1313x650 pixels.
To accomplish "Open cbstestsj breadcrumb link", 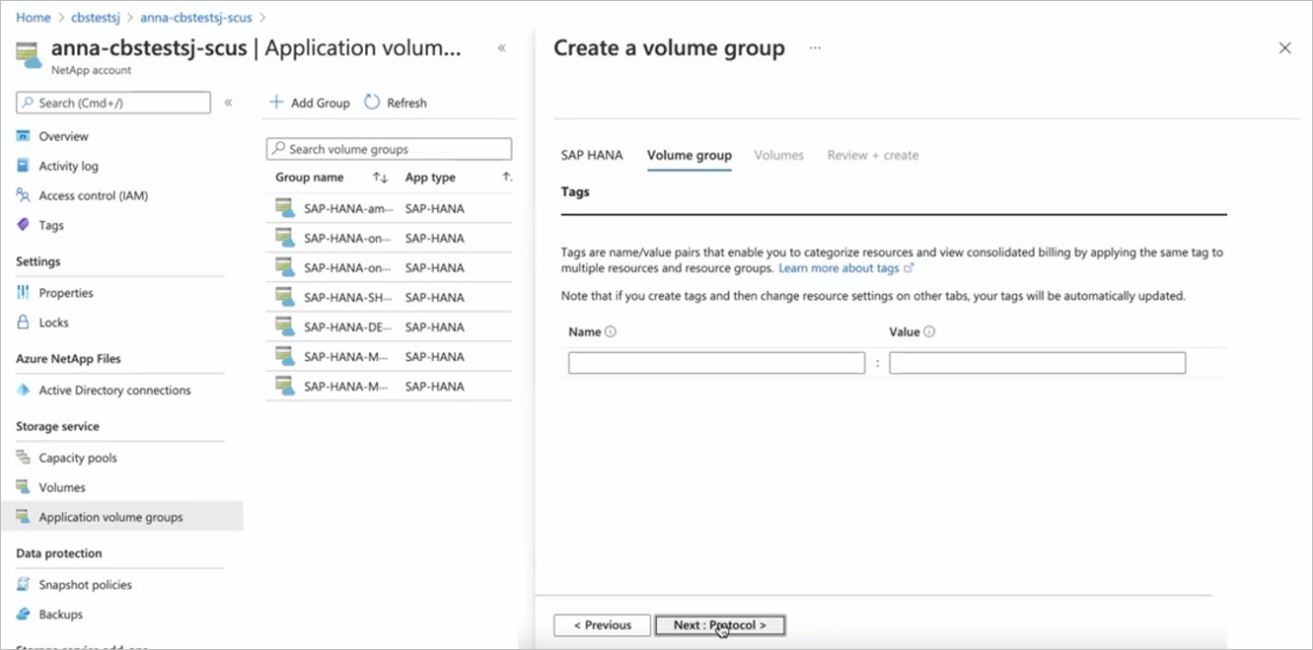I will 95,18.
